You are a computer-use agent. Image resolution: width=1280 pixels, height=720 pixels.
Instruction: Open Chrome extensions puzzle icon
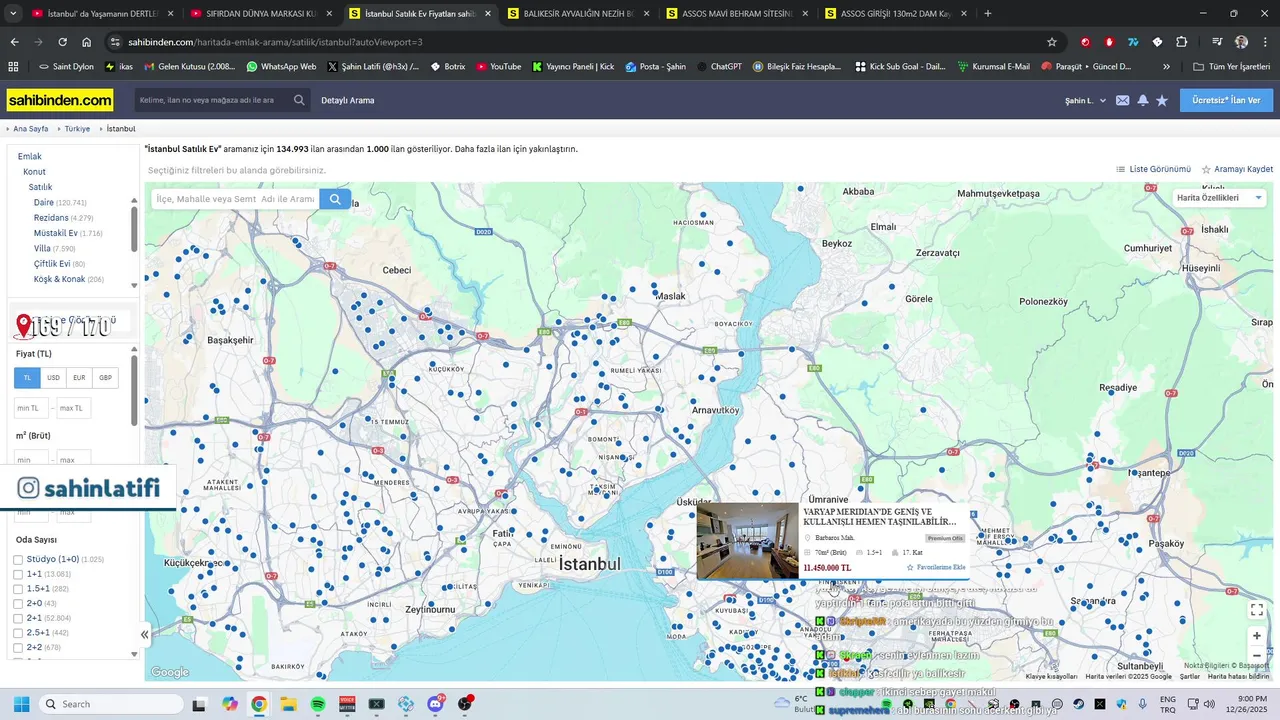[x=1182, y=42]
